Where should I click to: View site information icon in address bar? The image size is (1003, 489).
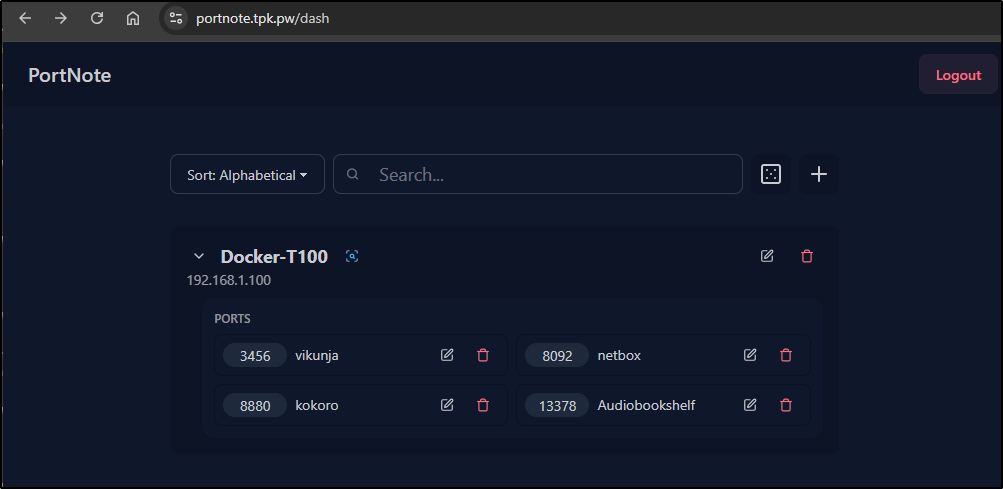click(176, 18)
